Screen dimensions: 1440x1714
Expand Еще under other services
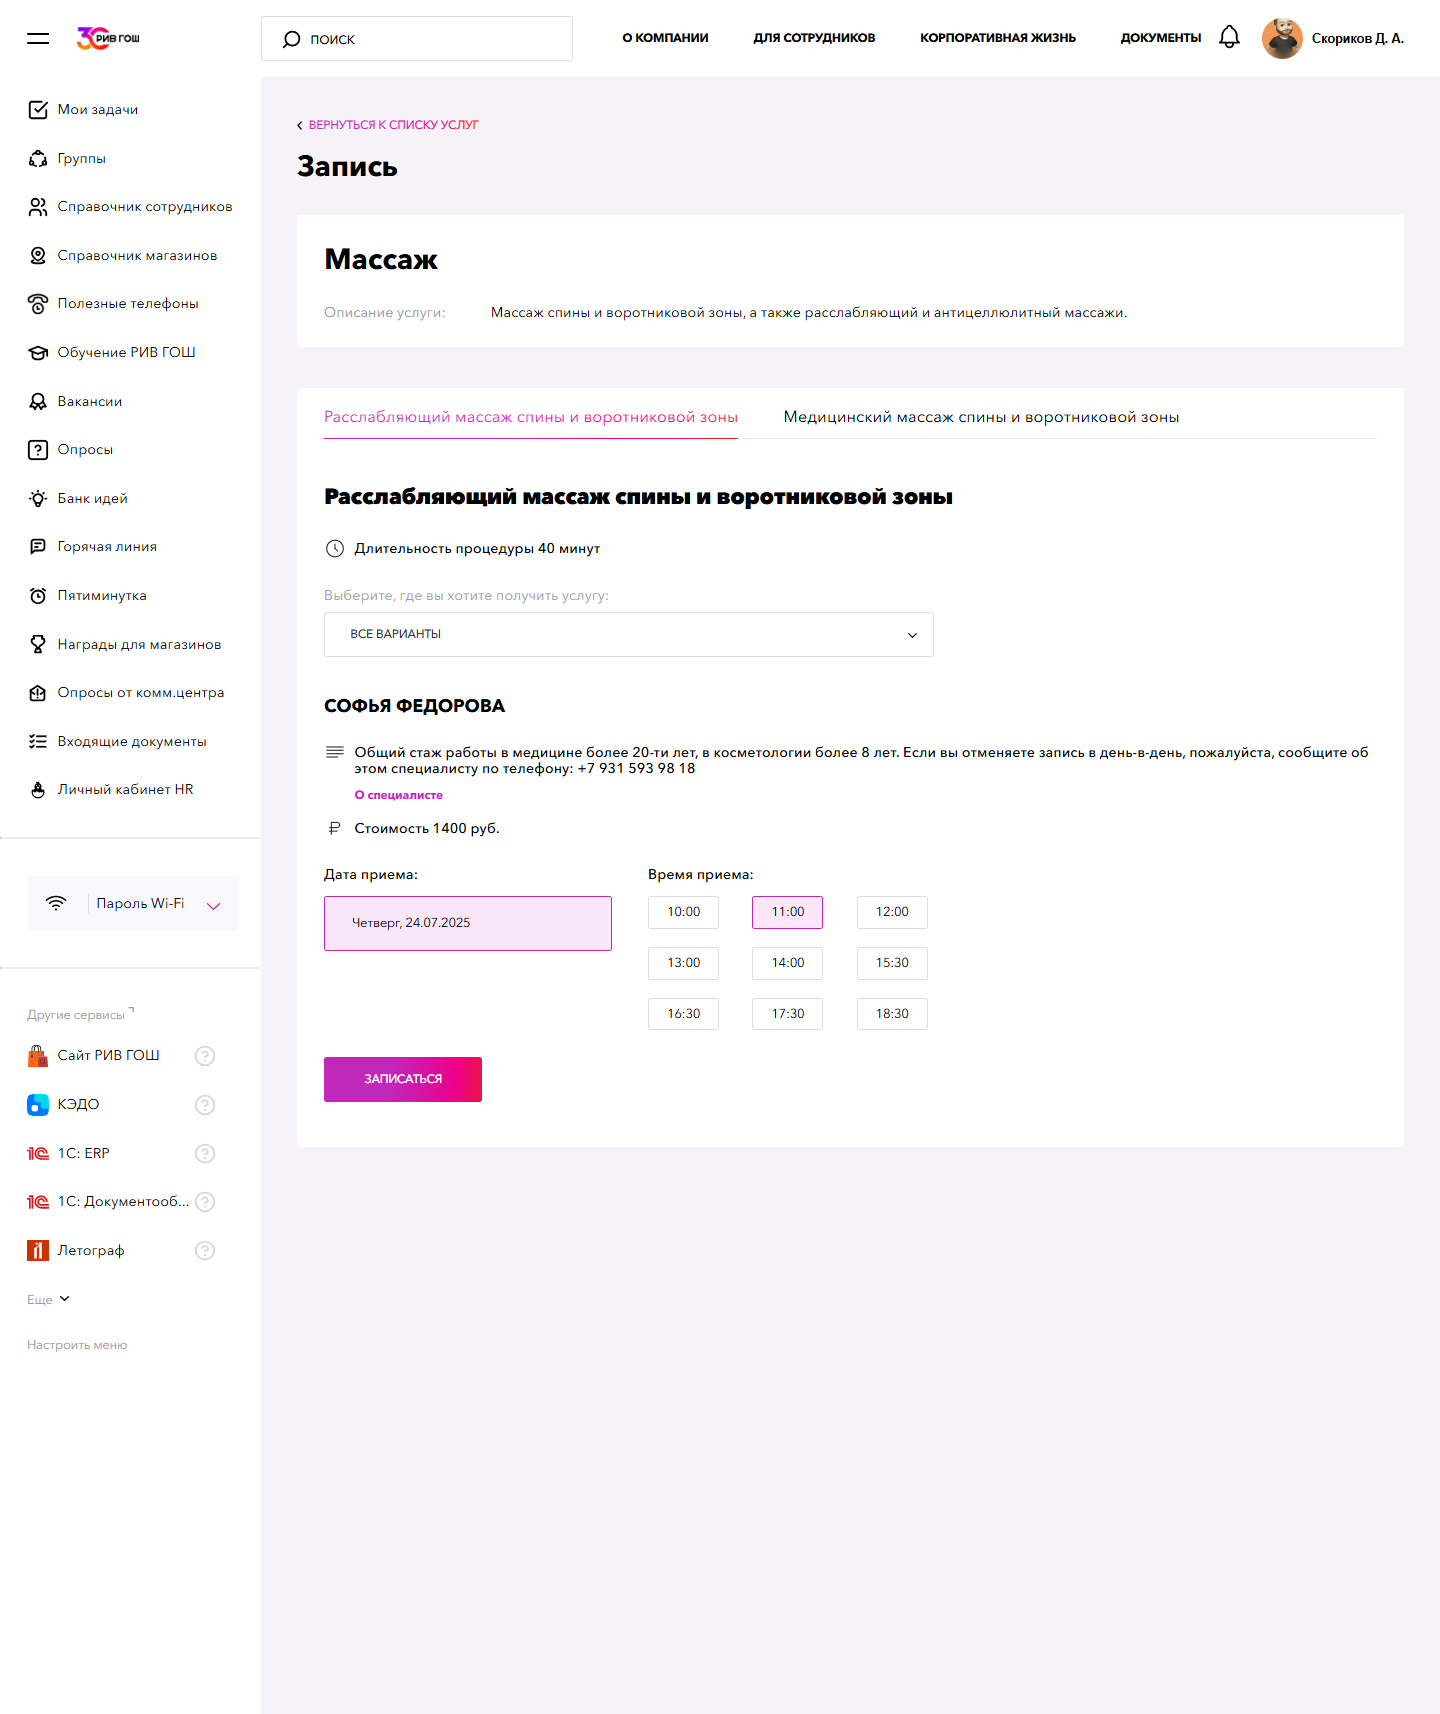click(48, 1299)
